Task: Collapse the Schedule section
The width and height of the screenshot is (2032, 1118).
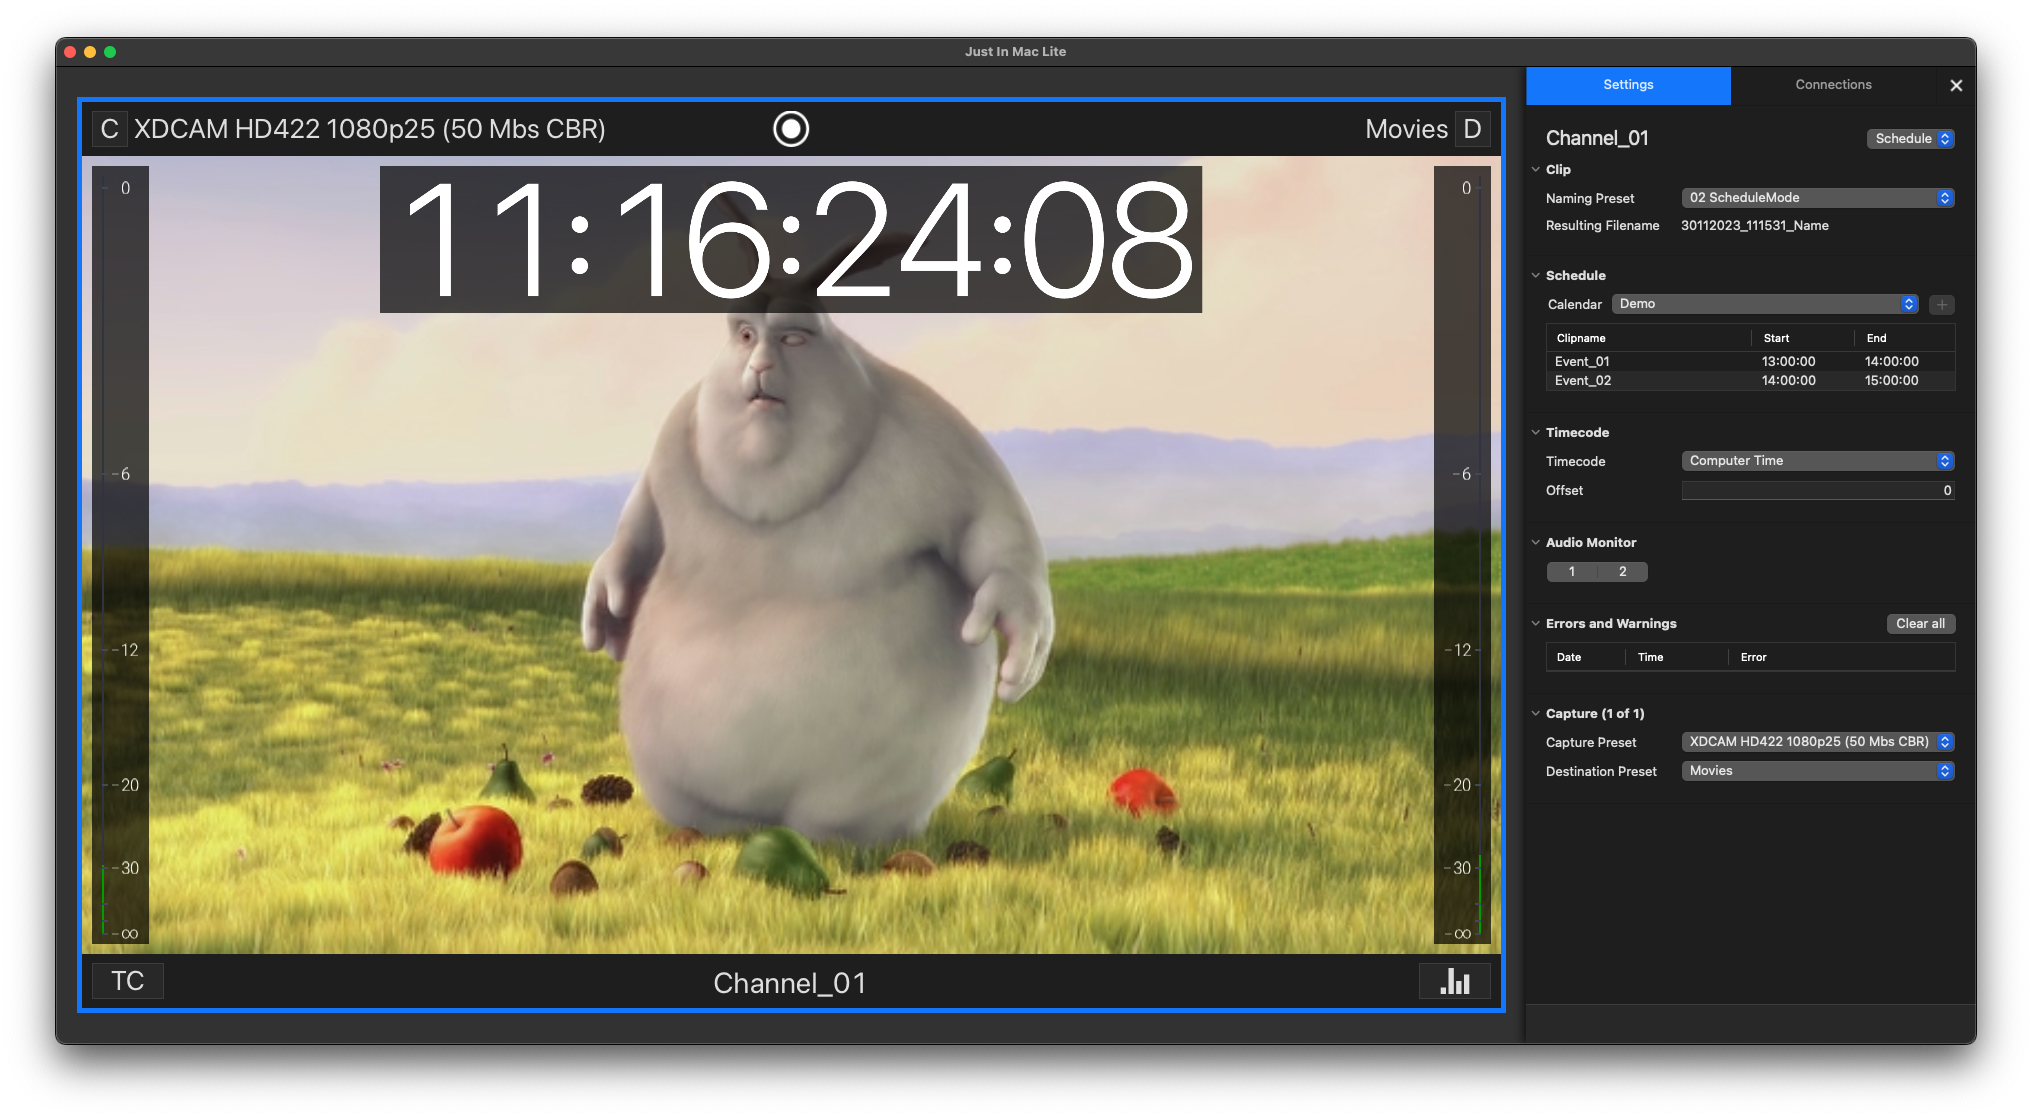Action: [1536, 276]
